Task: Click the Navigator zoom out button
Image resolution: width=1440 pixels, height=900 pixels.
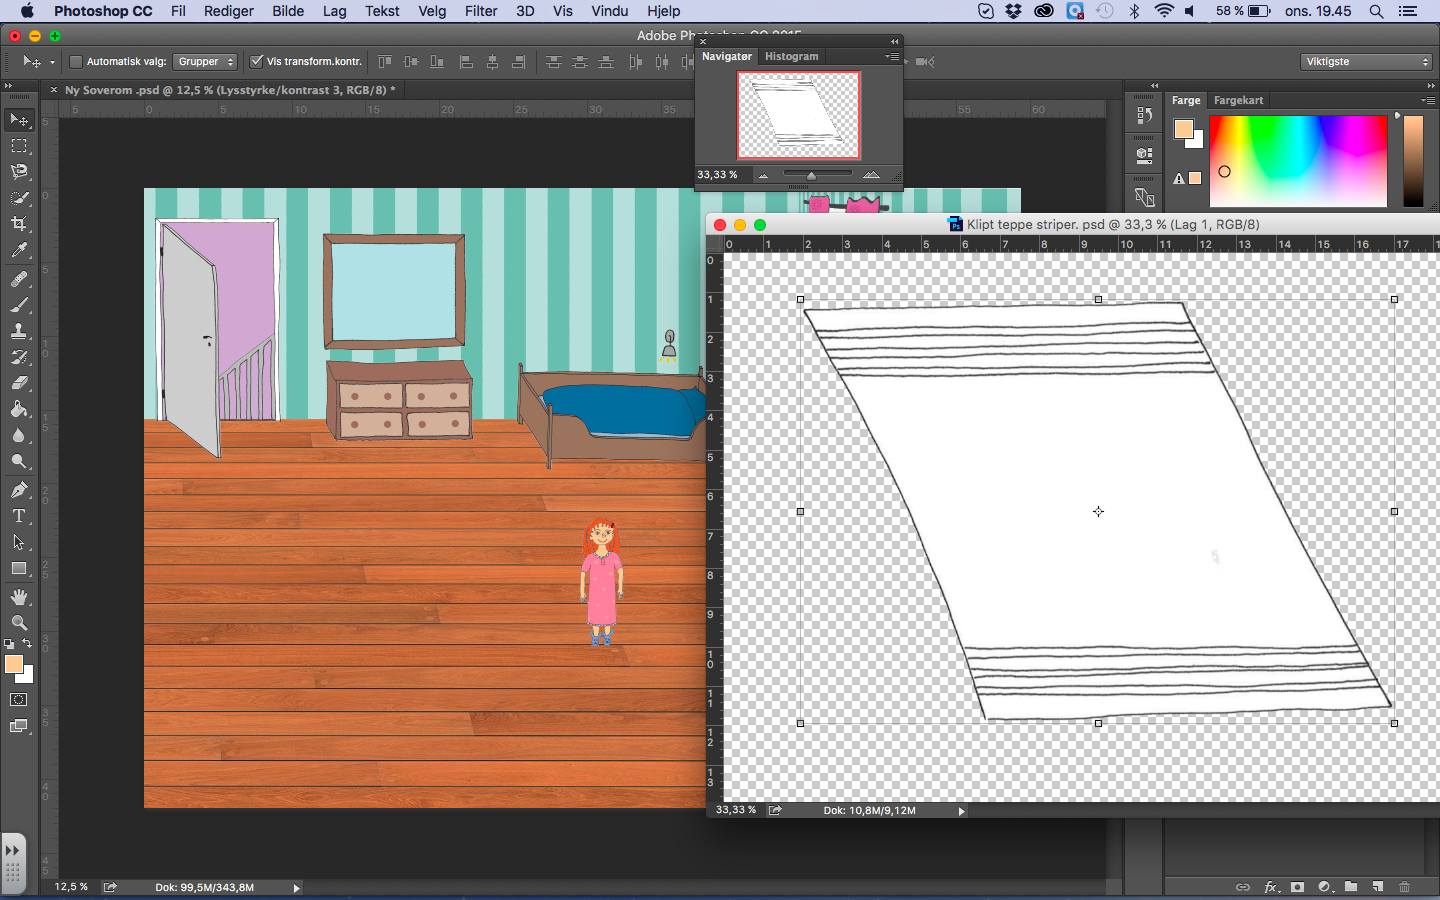Action: click(763, 175)
